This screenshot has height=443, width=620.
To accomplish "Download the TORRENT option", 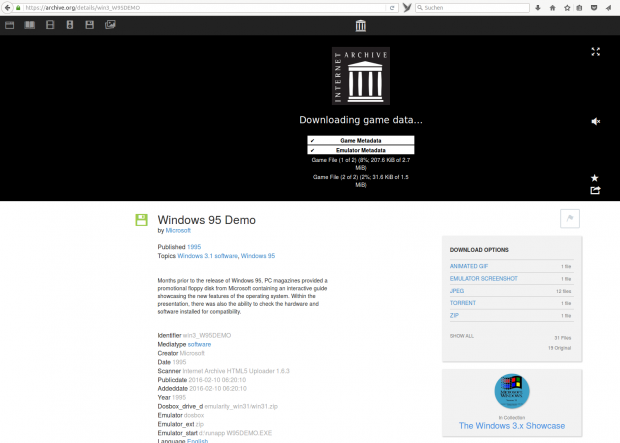I will tap(463, 303).
